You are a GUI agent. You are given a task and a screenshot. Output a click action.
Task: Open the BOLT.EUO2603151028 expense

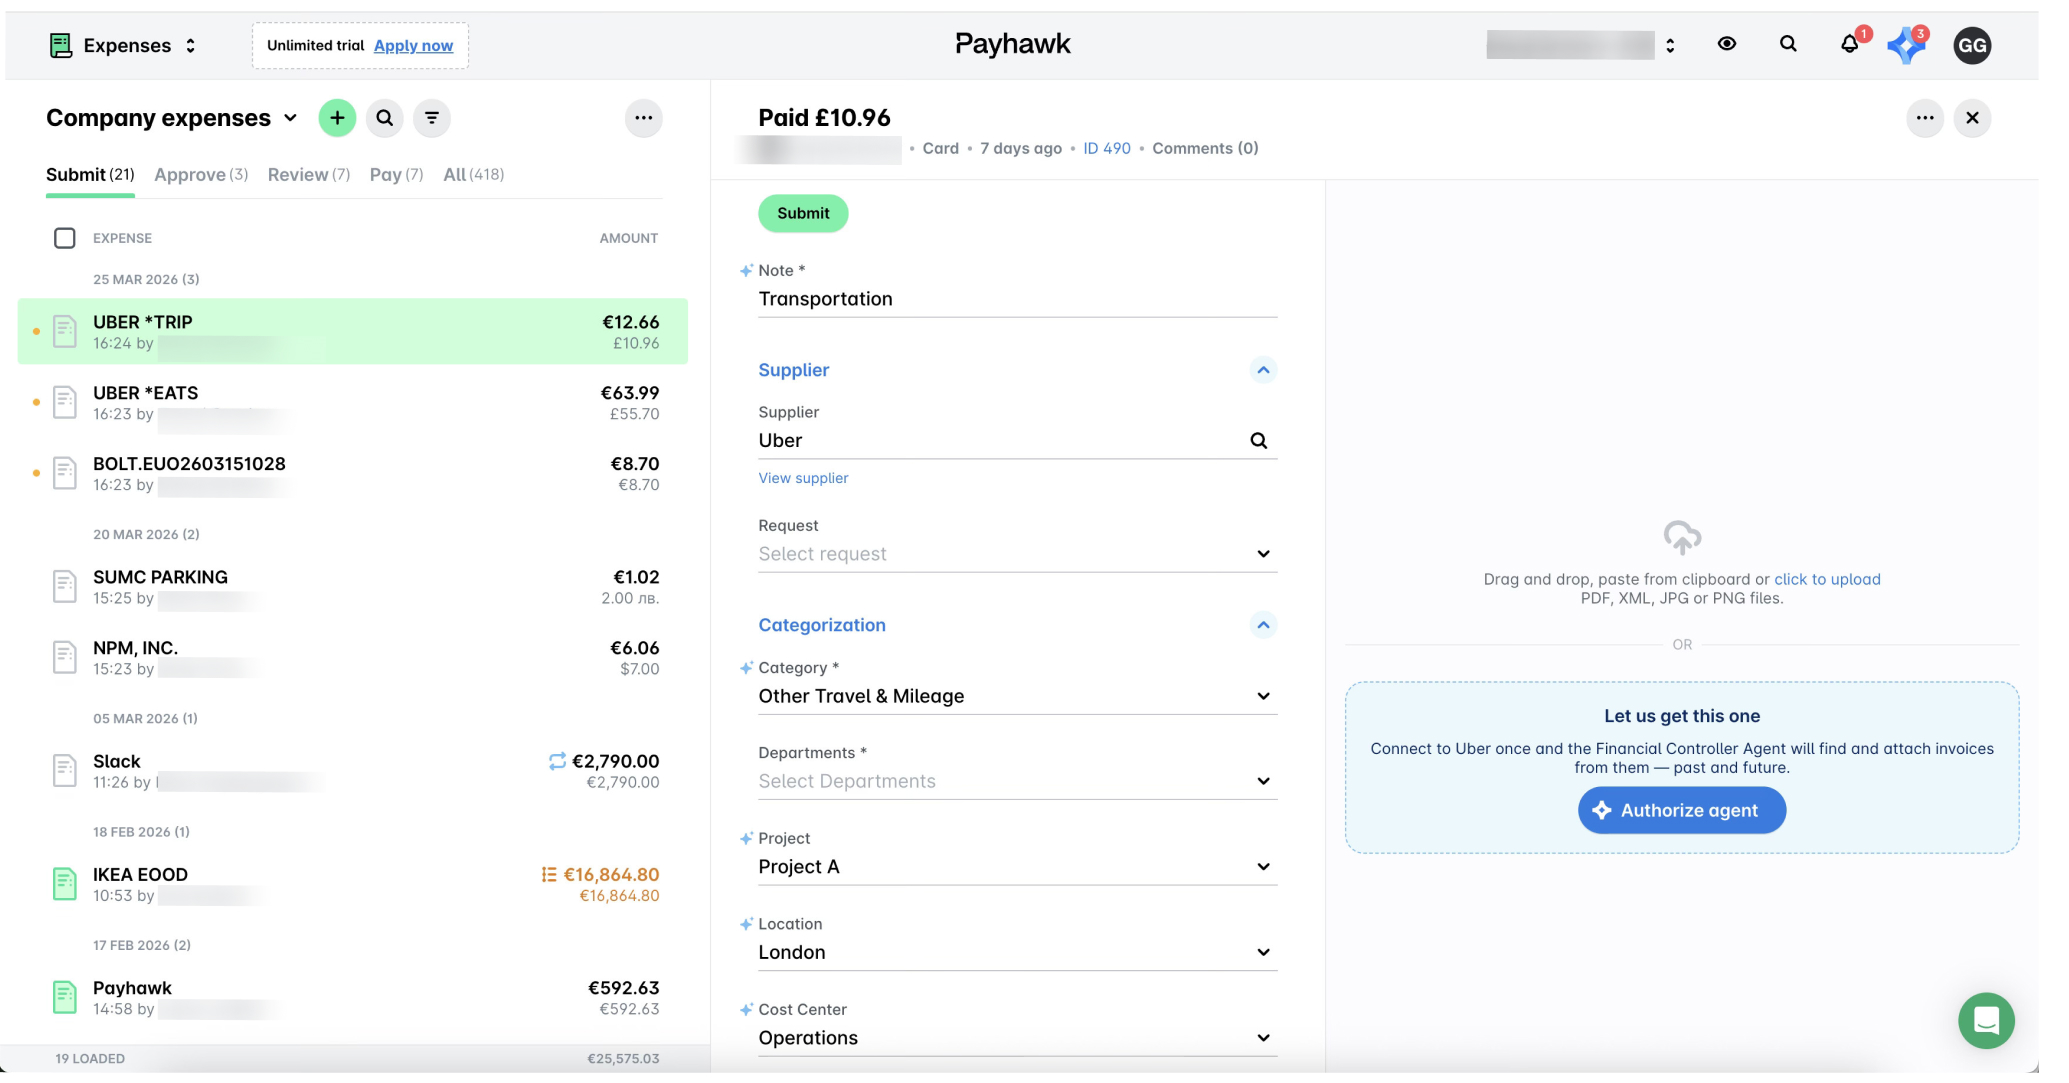coord(353,473)
